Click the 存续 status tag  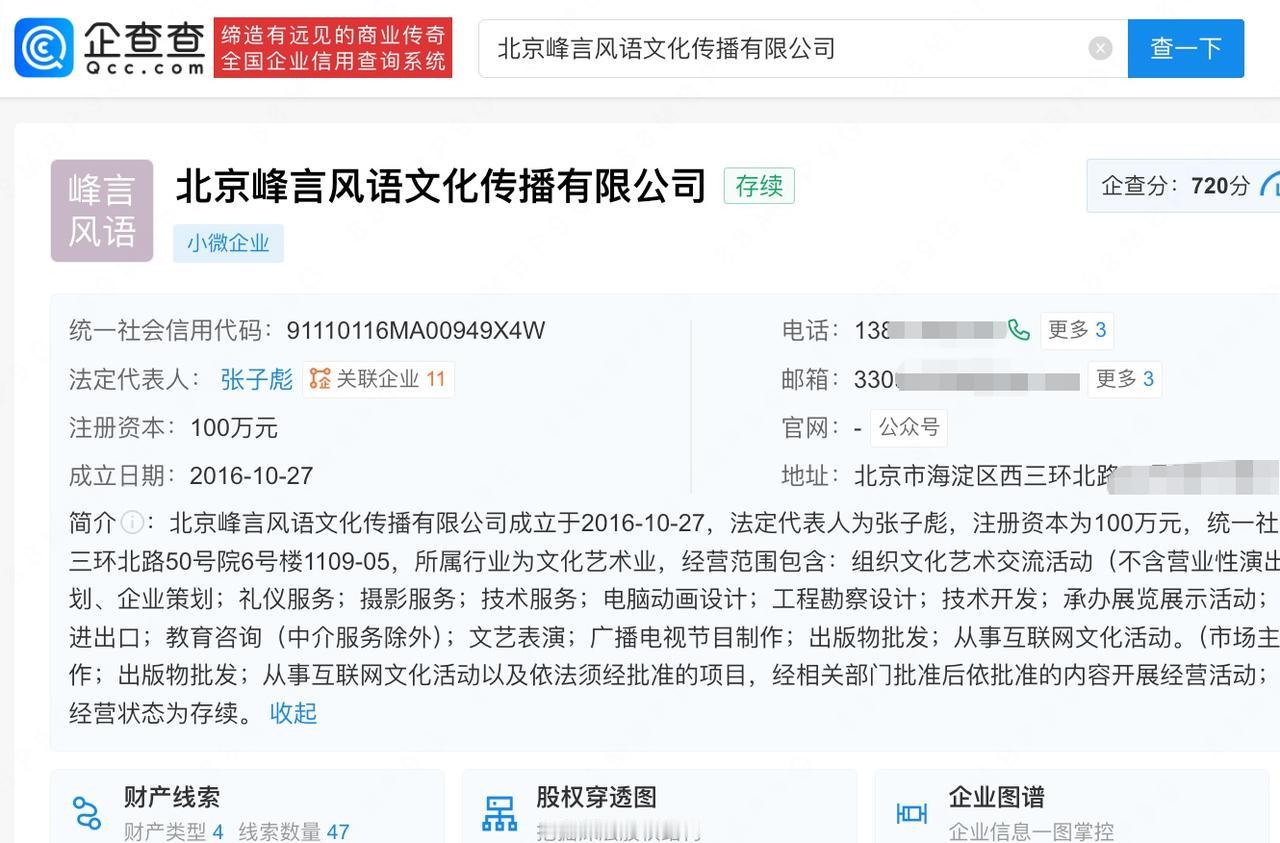pos(759,186)
